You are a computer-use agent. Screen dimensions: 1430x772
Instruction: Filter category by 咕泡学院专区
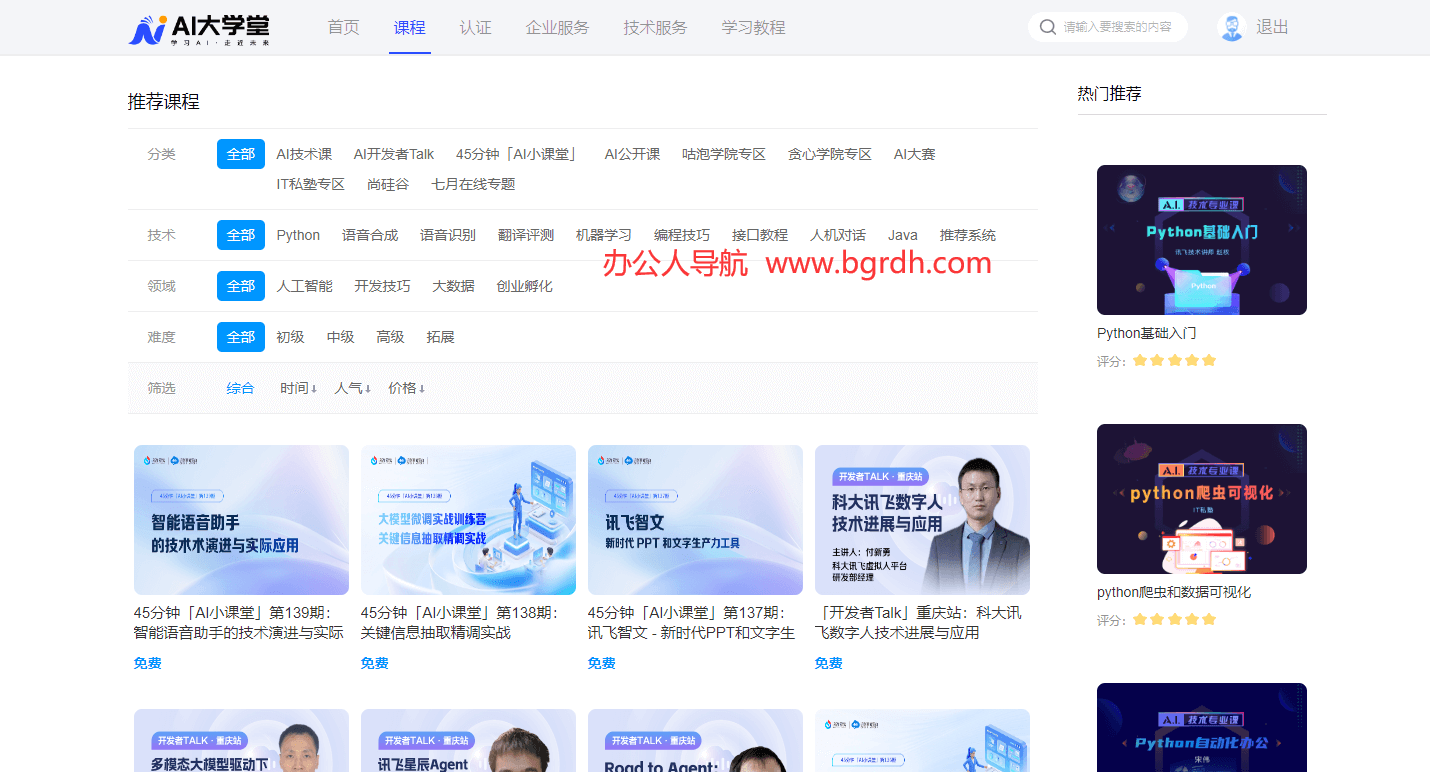[x=724, y=154]
